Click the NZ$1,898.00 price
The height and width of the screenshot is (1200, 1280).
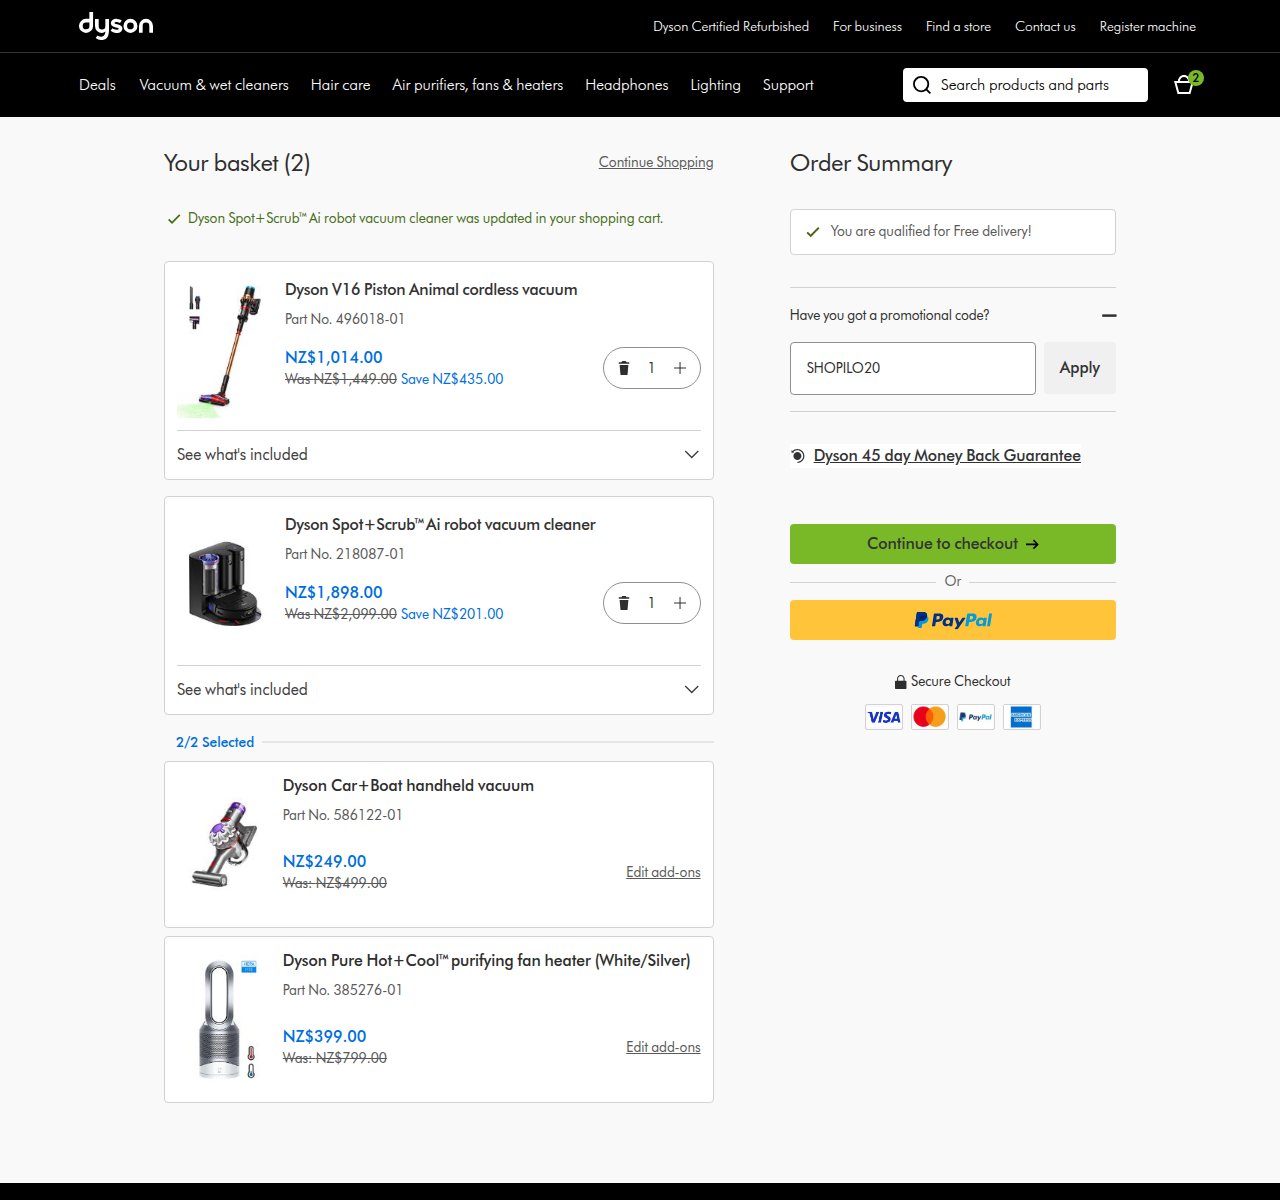(x=334, y=592)
